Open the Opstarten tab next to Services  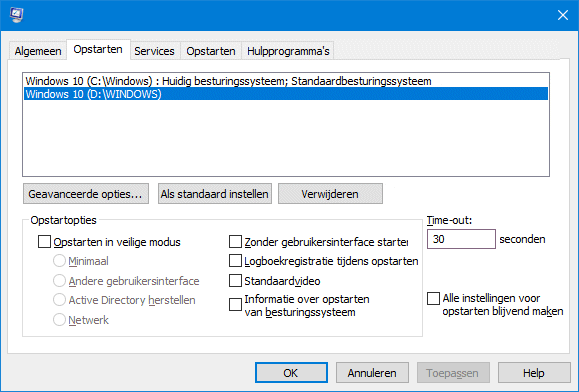tap(211, 51)
